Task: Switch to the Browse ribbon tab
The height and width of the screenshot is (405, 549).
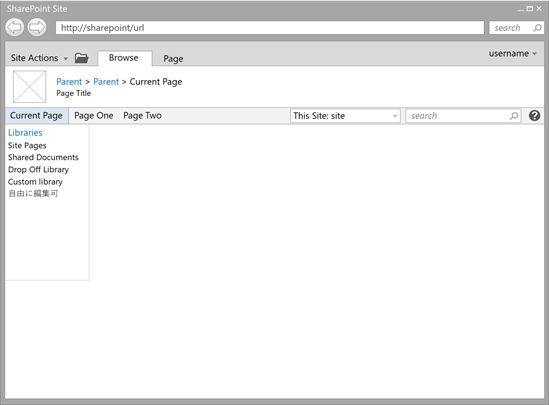Action: [x=124, y=58]
